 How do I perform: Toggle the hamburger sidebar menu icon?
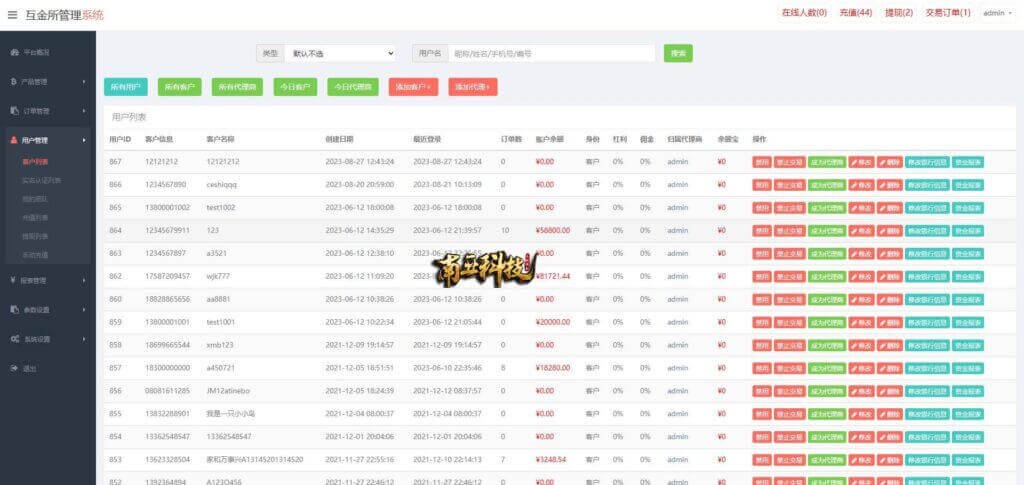point(13,14)
